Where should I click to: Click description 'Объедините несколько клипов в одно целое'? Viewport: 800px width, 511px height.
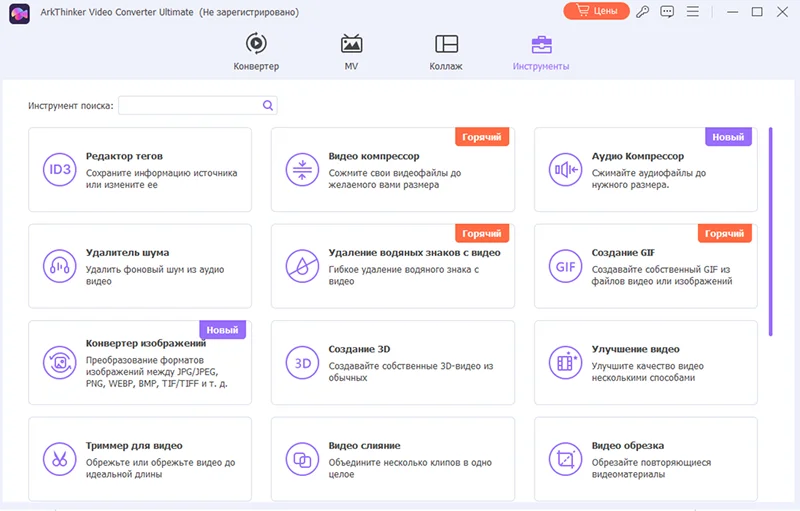click(410, 468)
